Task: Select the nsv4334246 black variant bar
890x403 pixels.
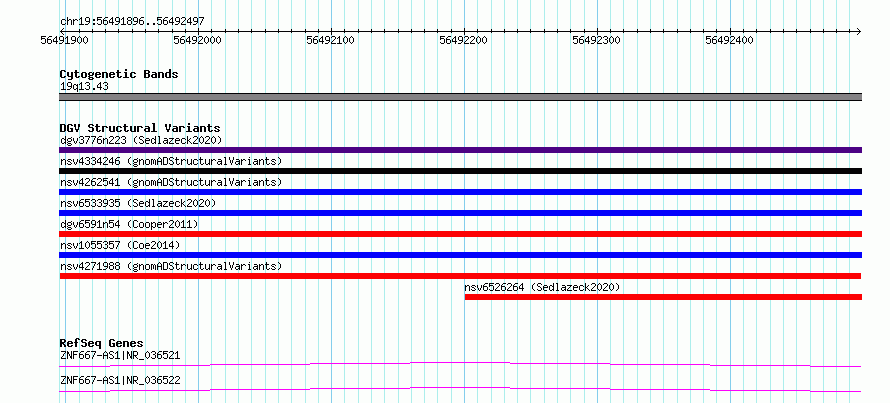Action: point(460,171)
